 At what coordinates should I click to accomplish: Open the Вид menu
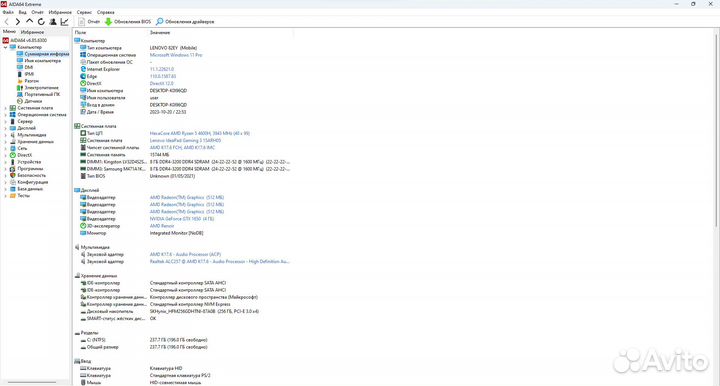pyautogui.click(x=22, y=12)
